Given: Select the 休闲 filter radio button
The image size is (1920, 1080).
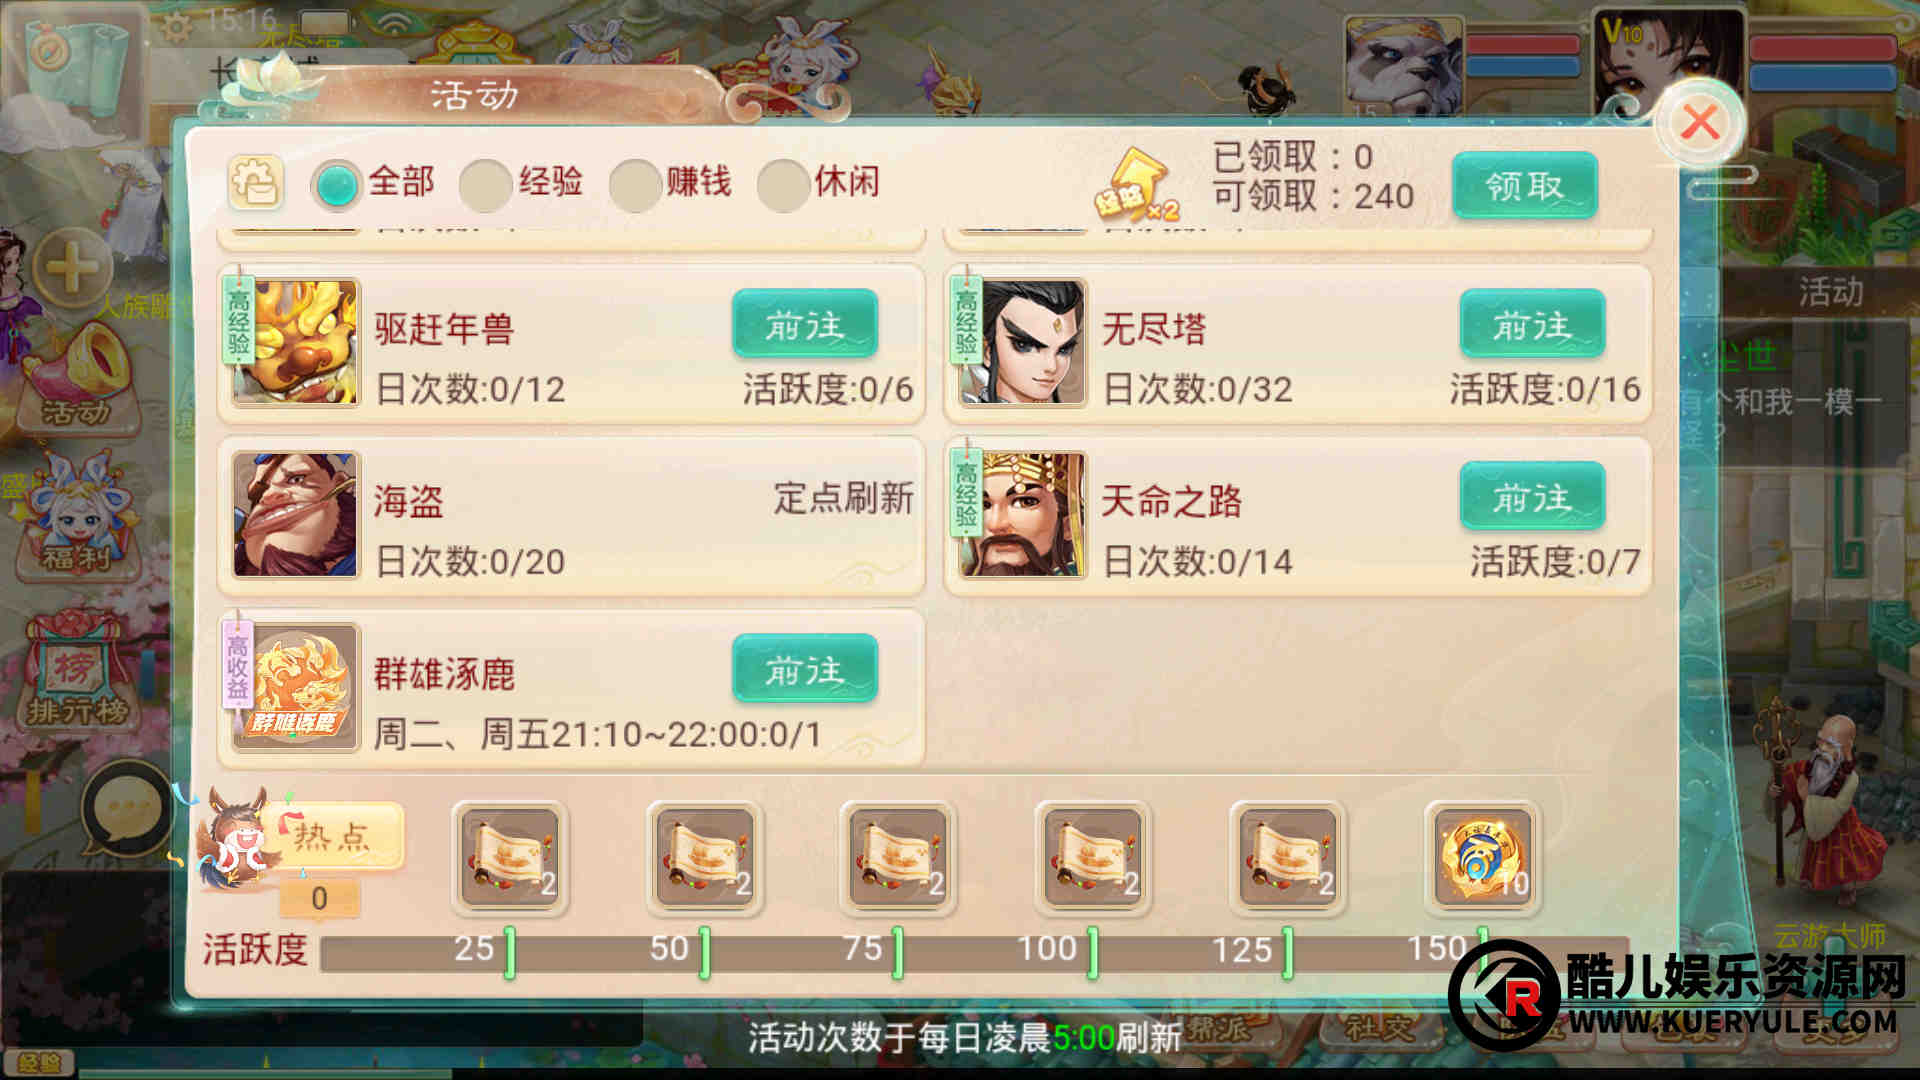Looking at the screenshot, I should [x=783, y=185].
